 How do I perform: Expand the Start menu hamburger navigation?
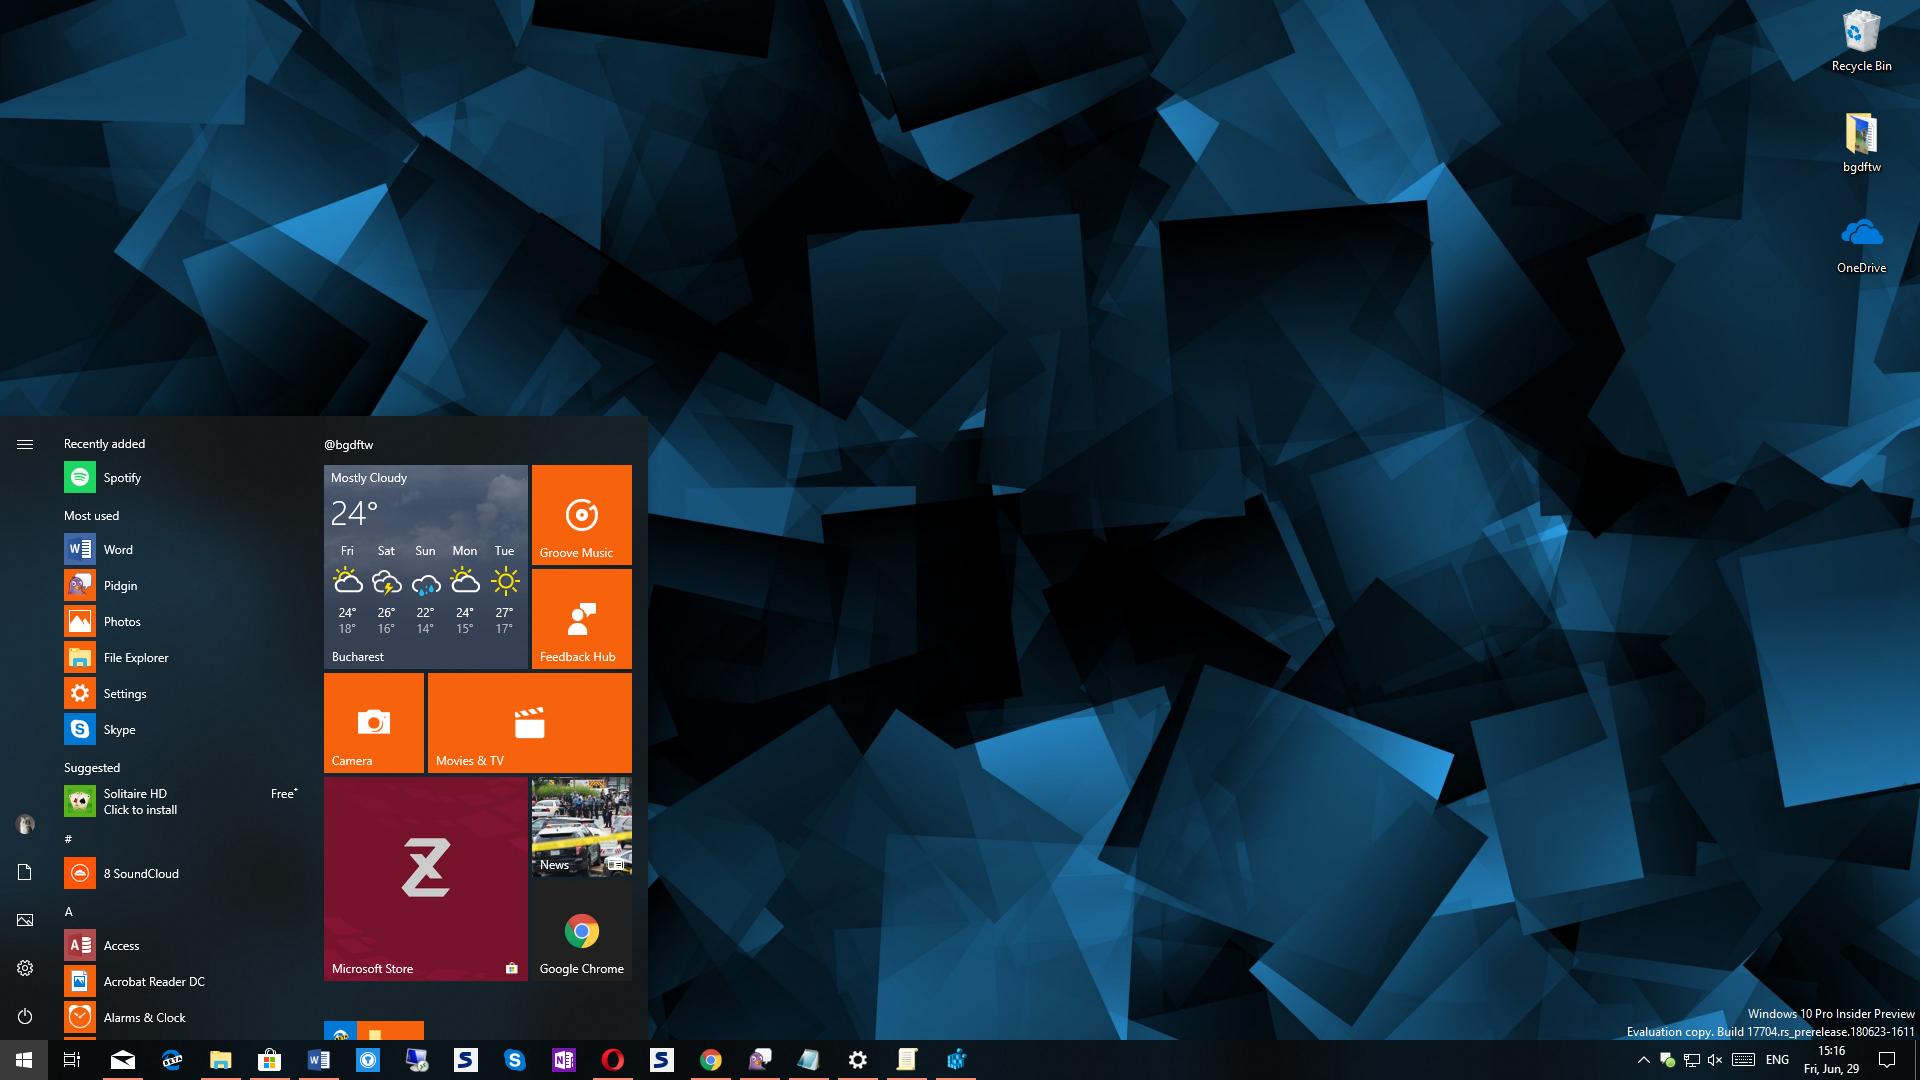(x=25, y=444)
